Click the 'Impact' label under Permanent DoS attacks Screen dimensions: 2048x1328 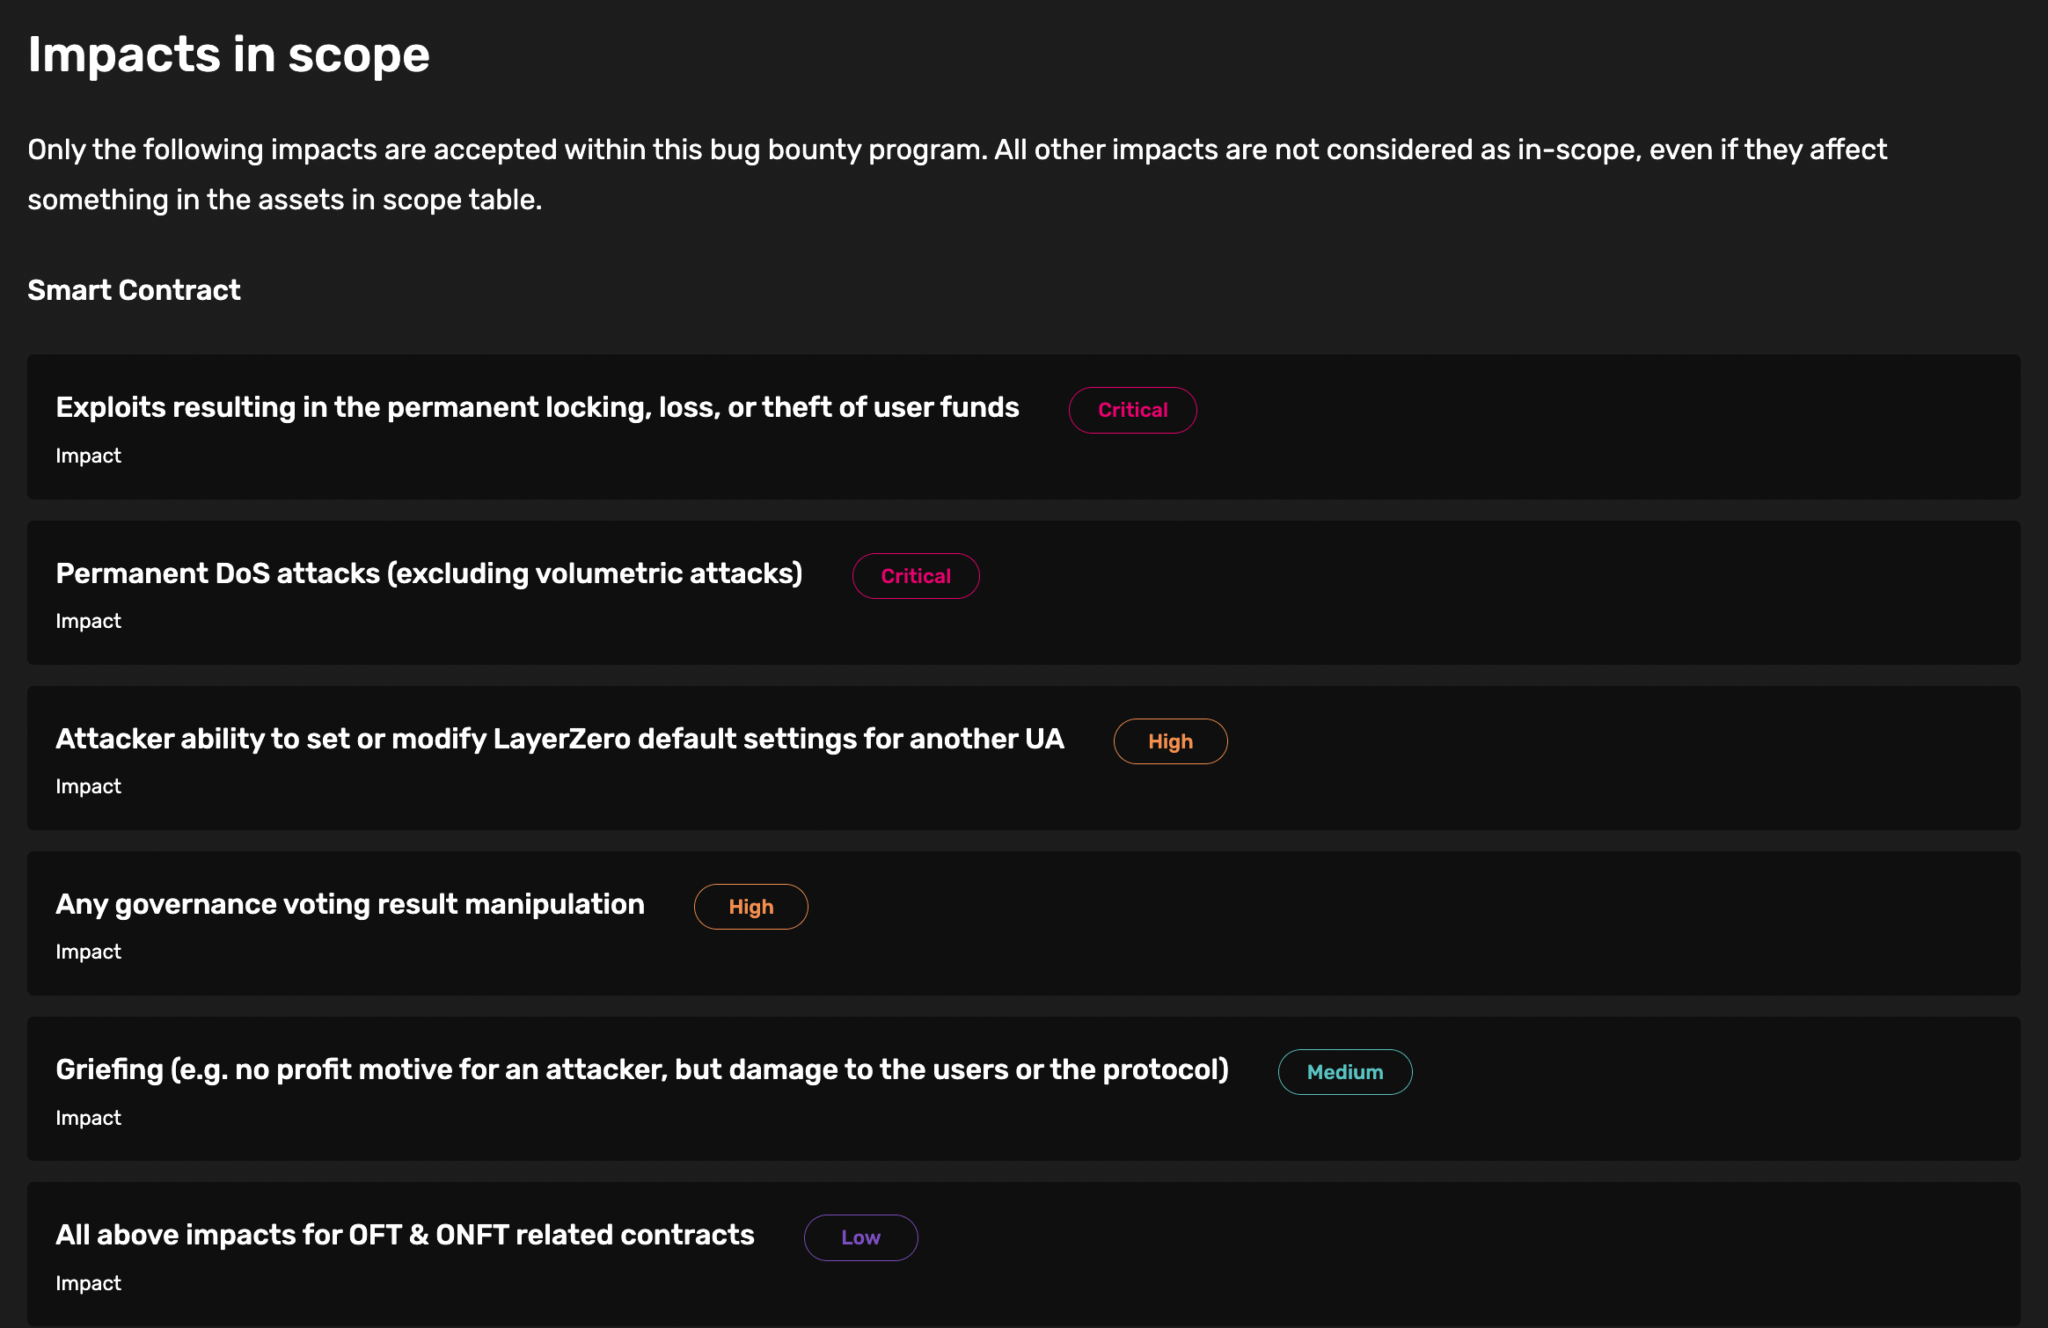[88, 621]
